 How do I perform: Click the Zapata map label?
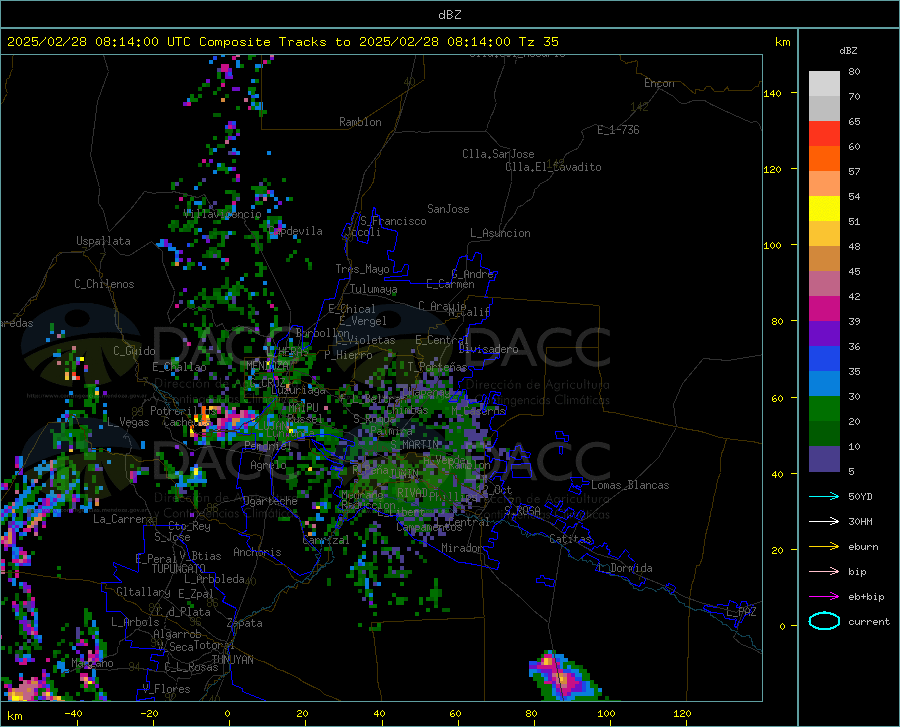click(x=245, y=623)
